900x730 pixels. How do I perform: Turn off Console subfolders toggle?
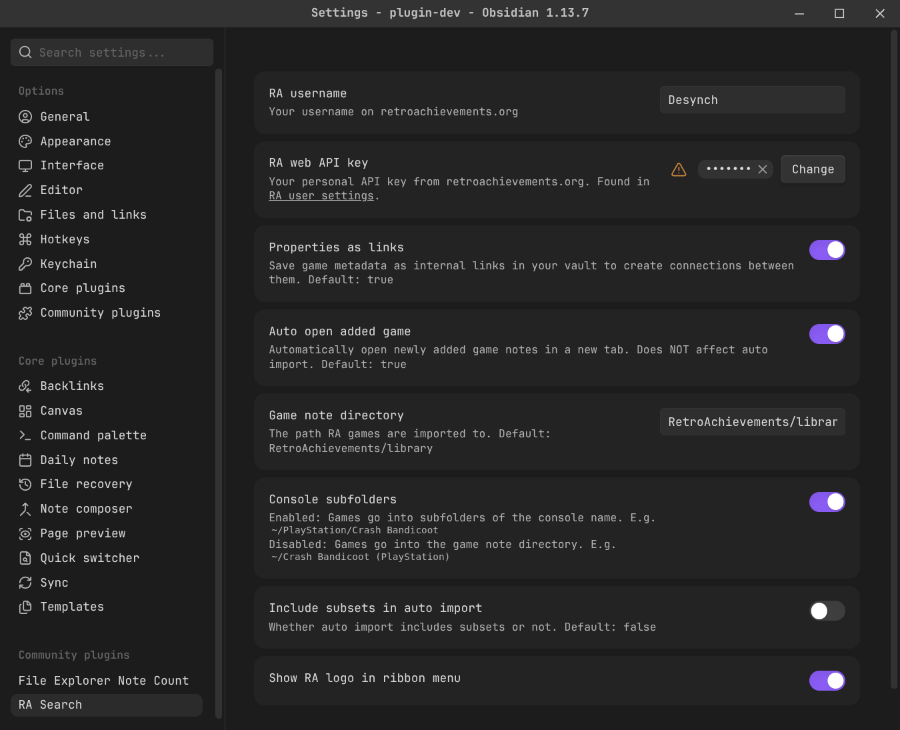[x=827, y=502]
